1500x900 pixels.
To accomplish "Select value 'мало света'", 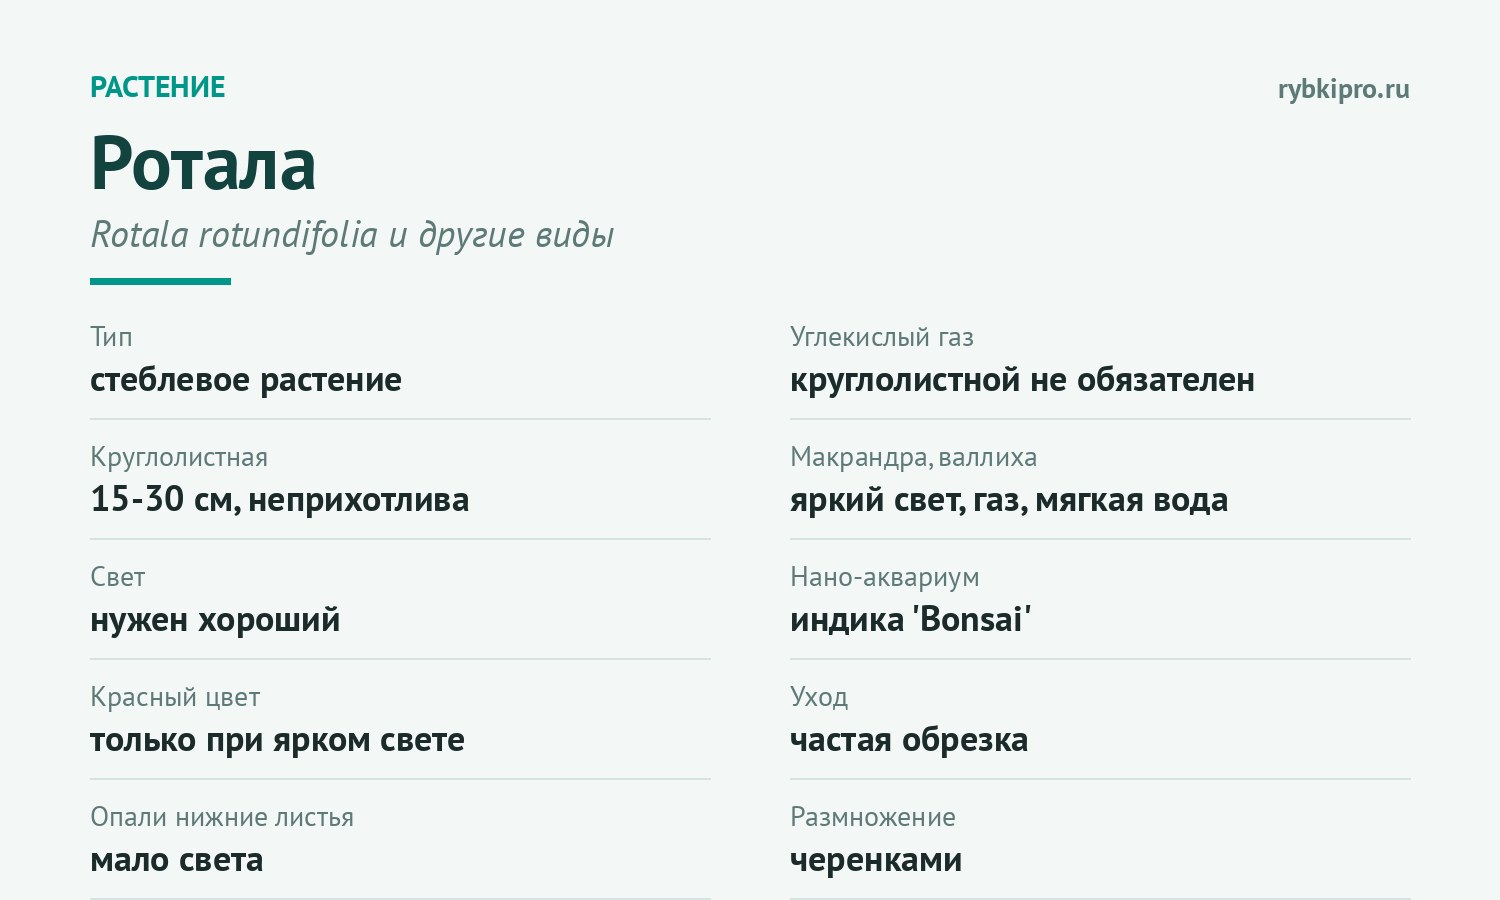I will (177, 860).
